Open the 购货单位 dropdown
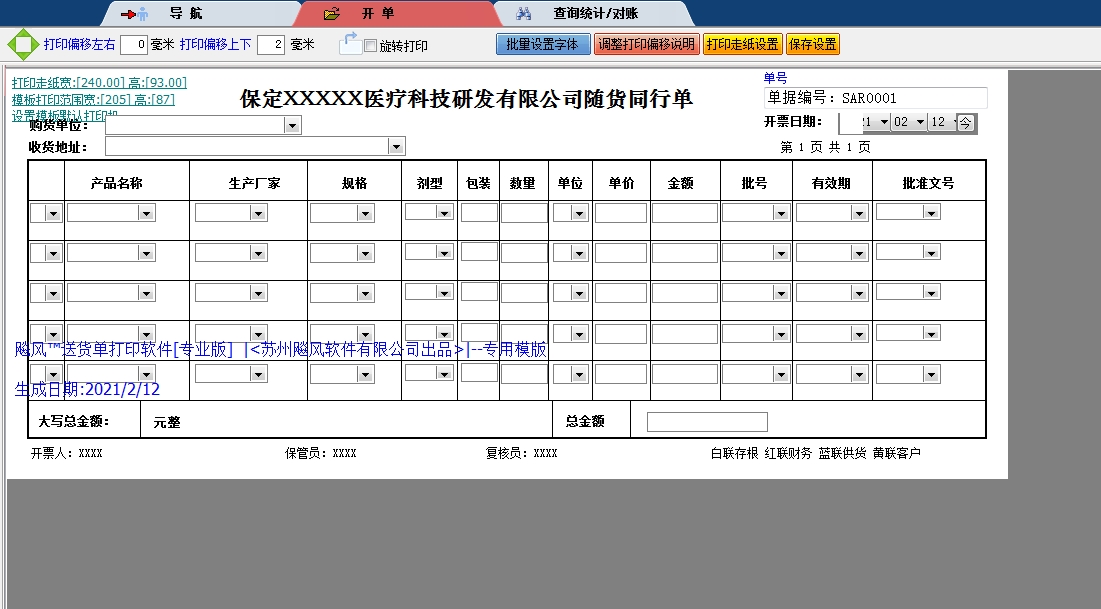The height and width of the screenshot is (609, 1101). click(291, 124)
